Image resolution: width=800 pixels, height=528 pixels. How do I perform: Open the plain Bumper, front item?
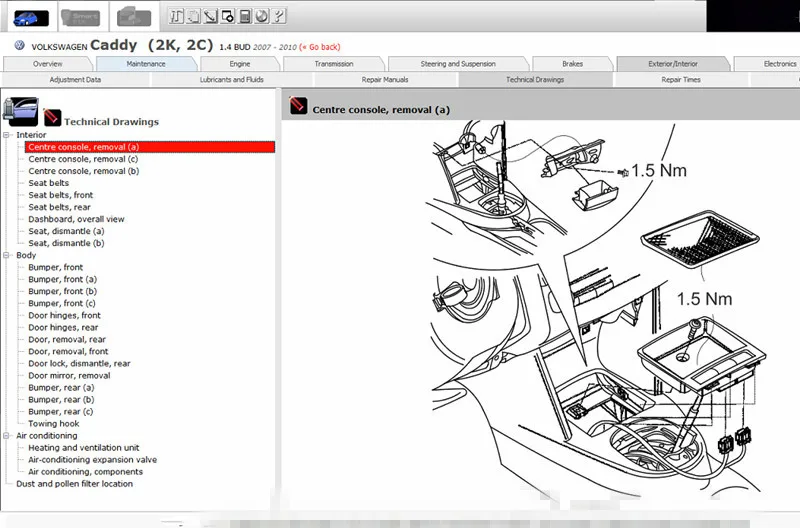click(56, 267)
